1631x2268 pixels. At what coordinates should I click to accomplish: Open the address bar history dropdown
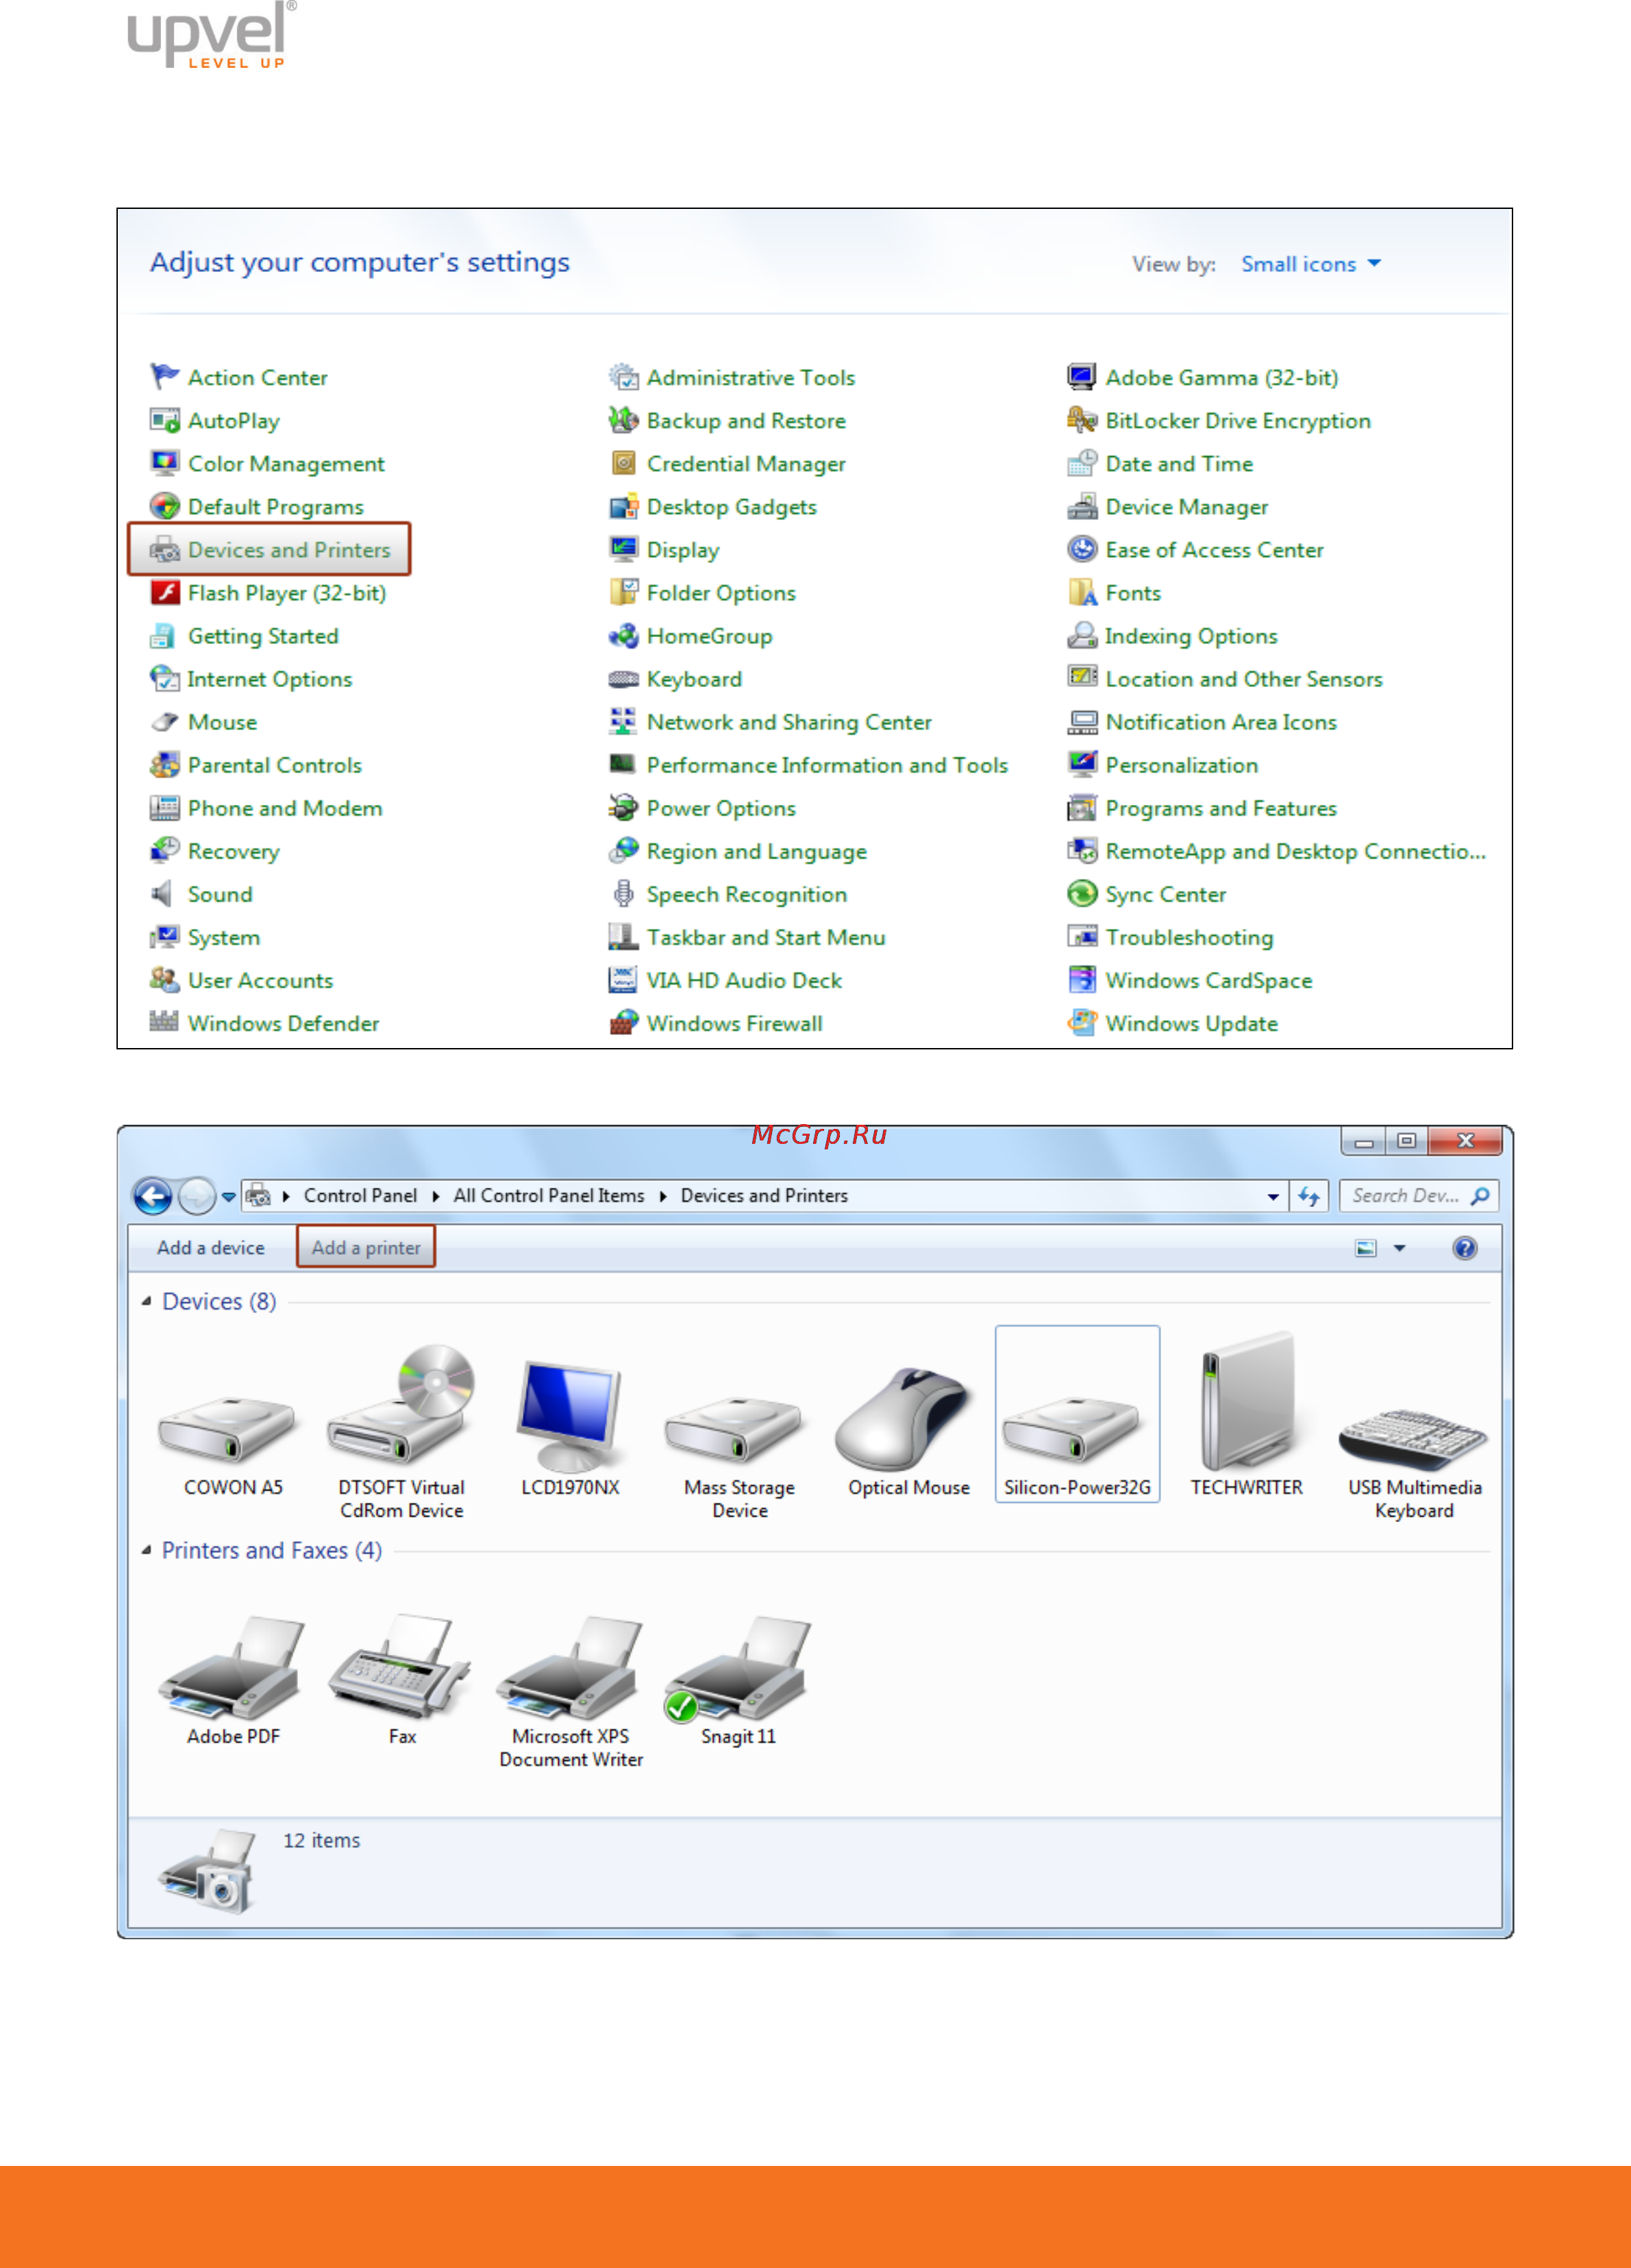(x=1273, y=1196)
